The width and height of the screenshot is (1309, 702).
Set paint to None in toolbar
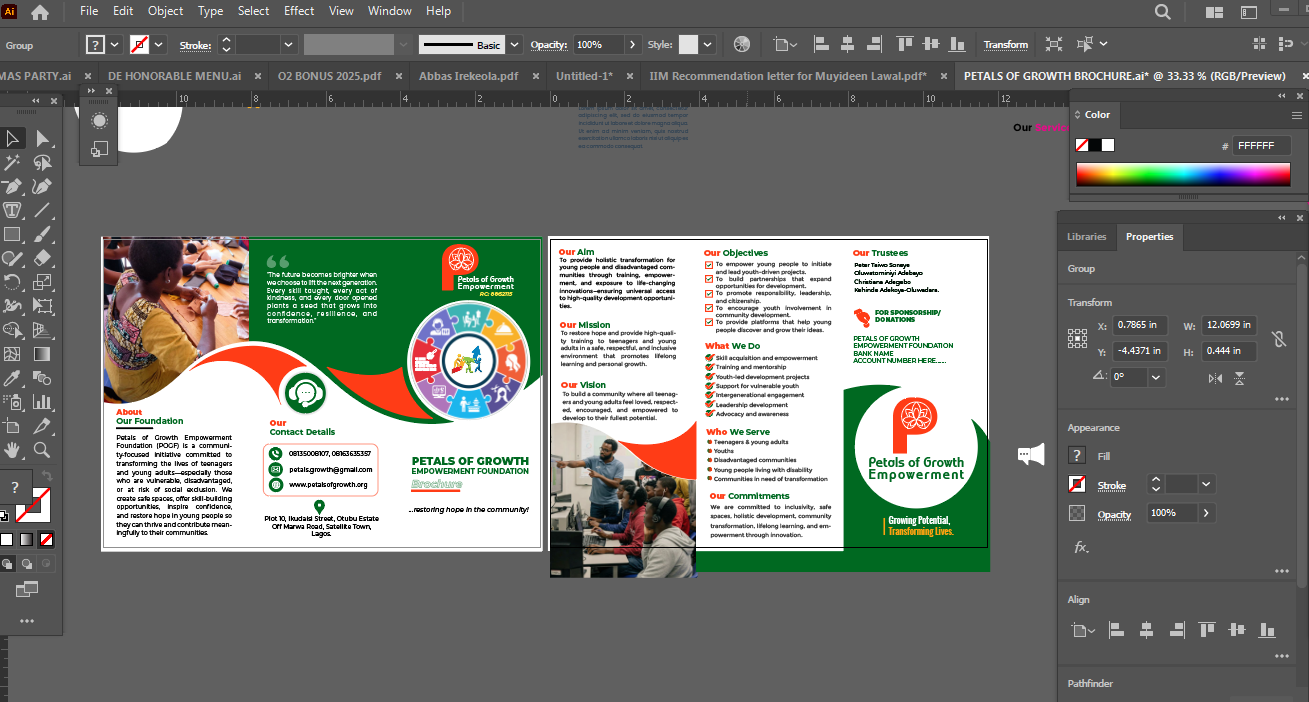point(46,539)
